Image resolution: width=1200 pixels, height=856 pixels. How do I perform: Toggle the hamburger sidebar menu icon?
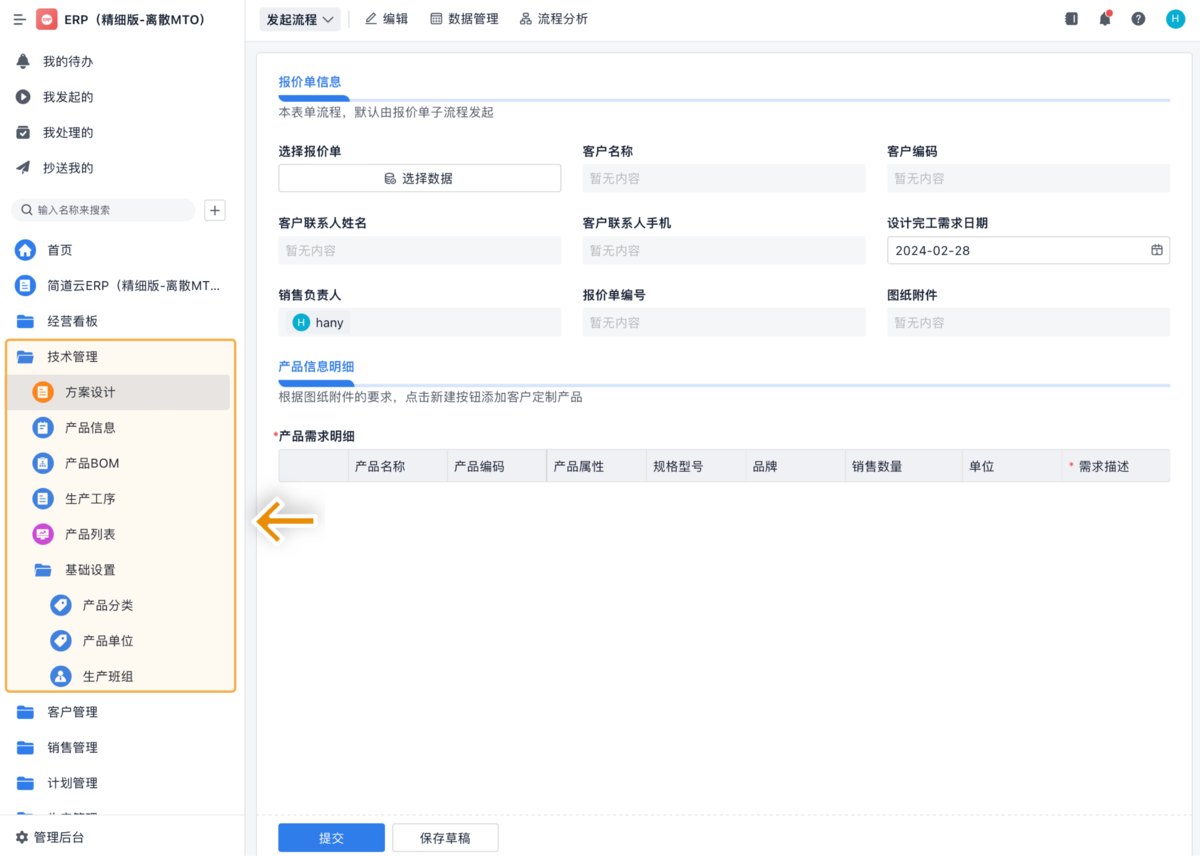pyautogui.click(x=19, y=19)
